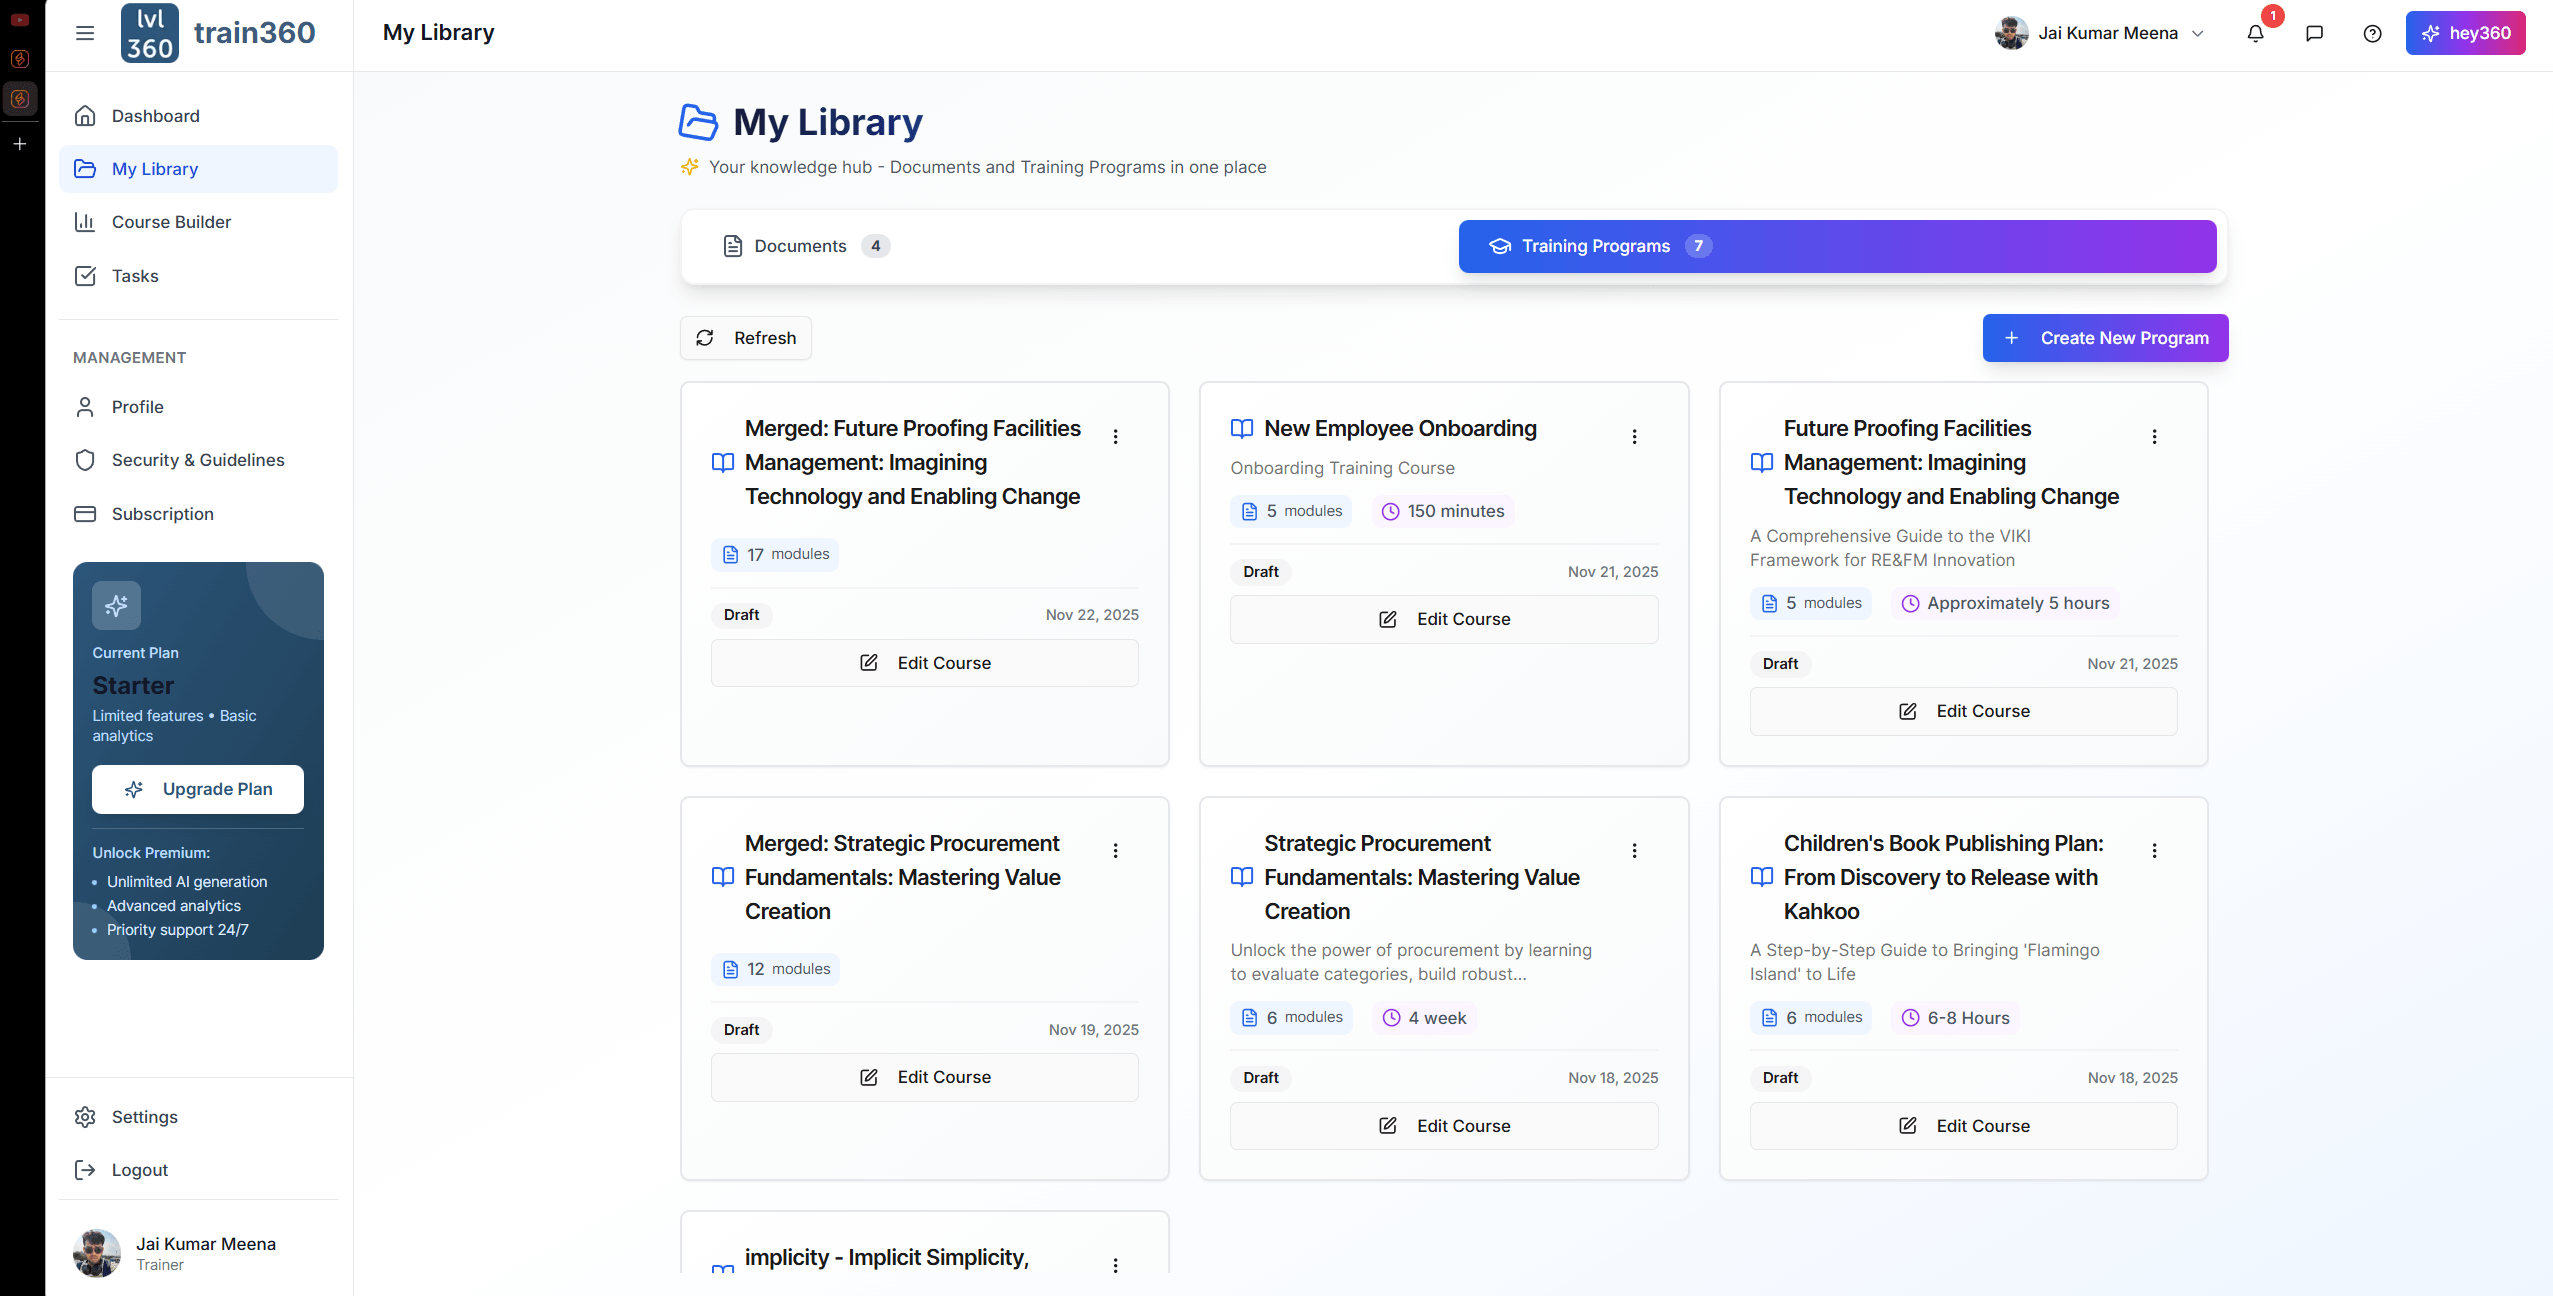Image resolution: width=2553 pixels, height=1296 pixels.
Task: Click the notification bell icon
Action: pos(2255,33)
